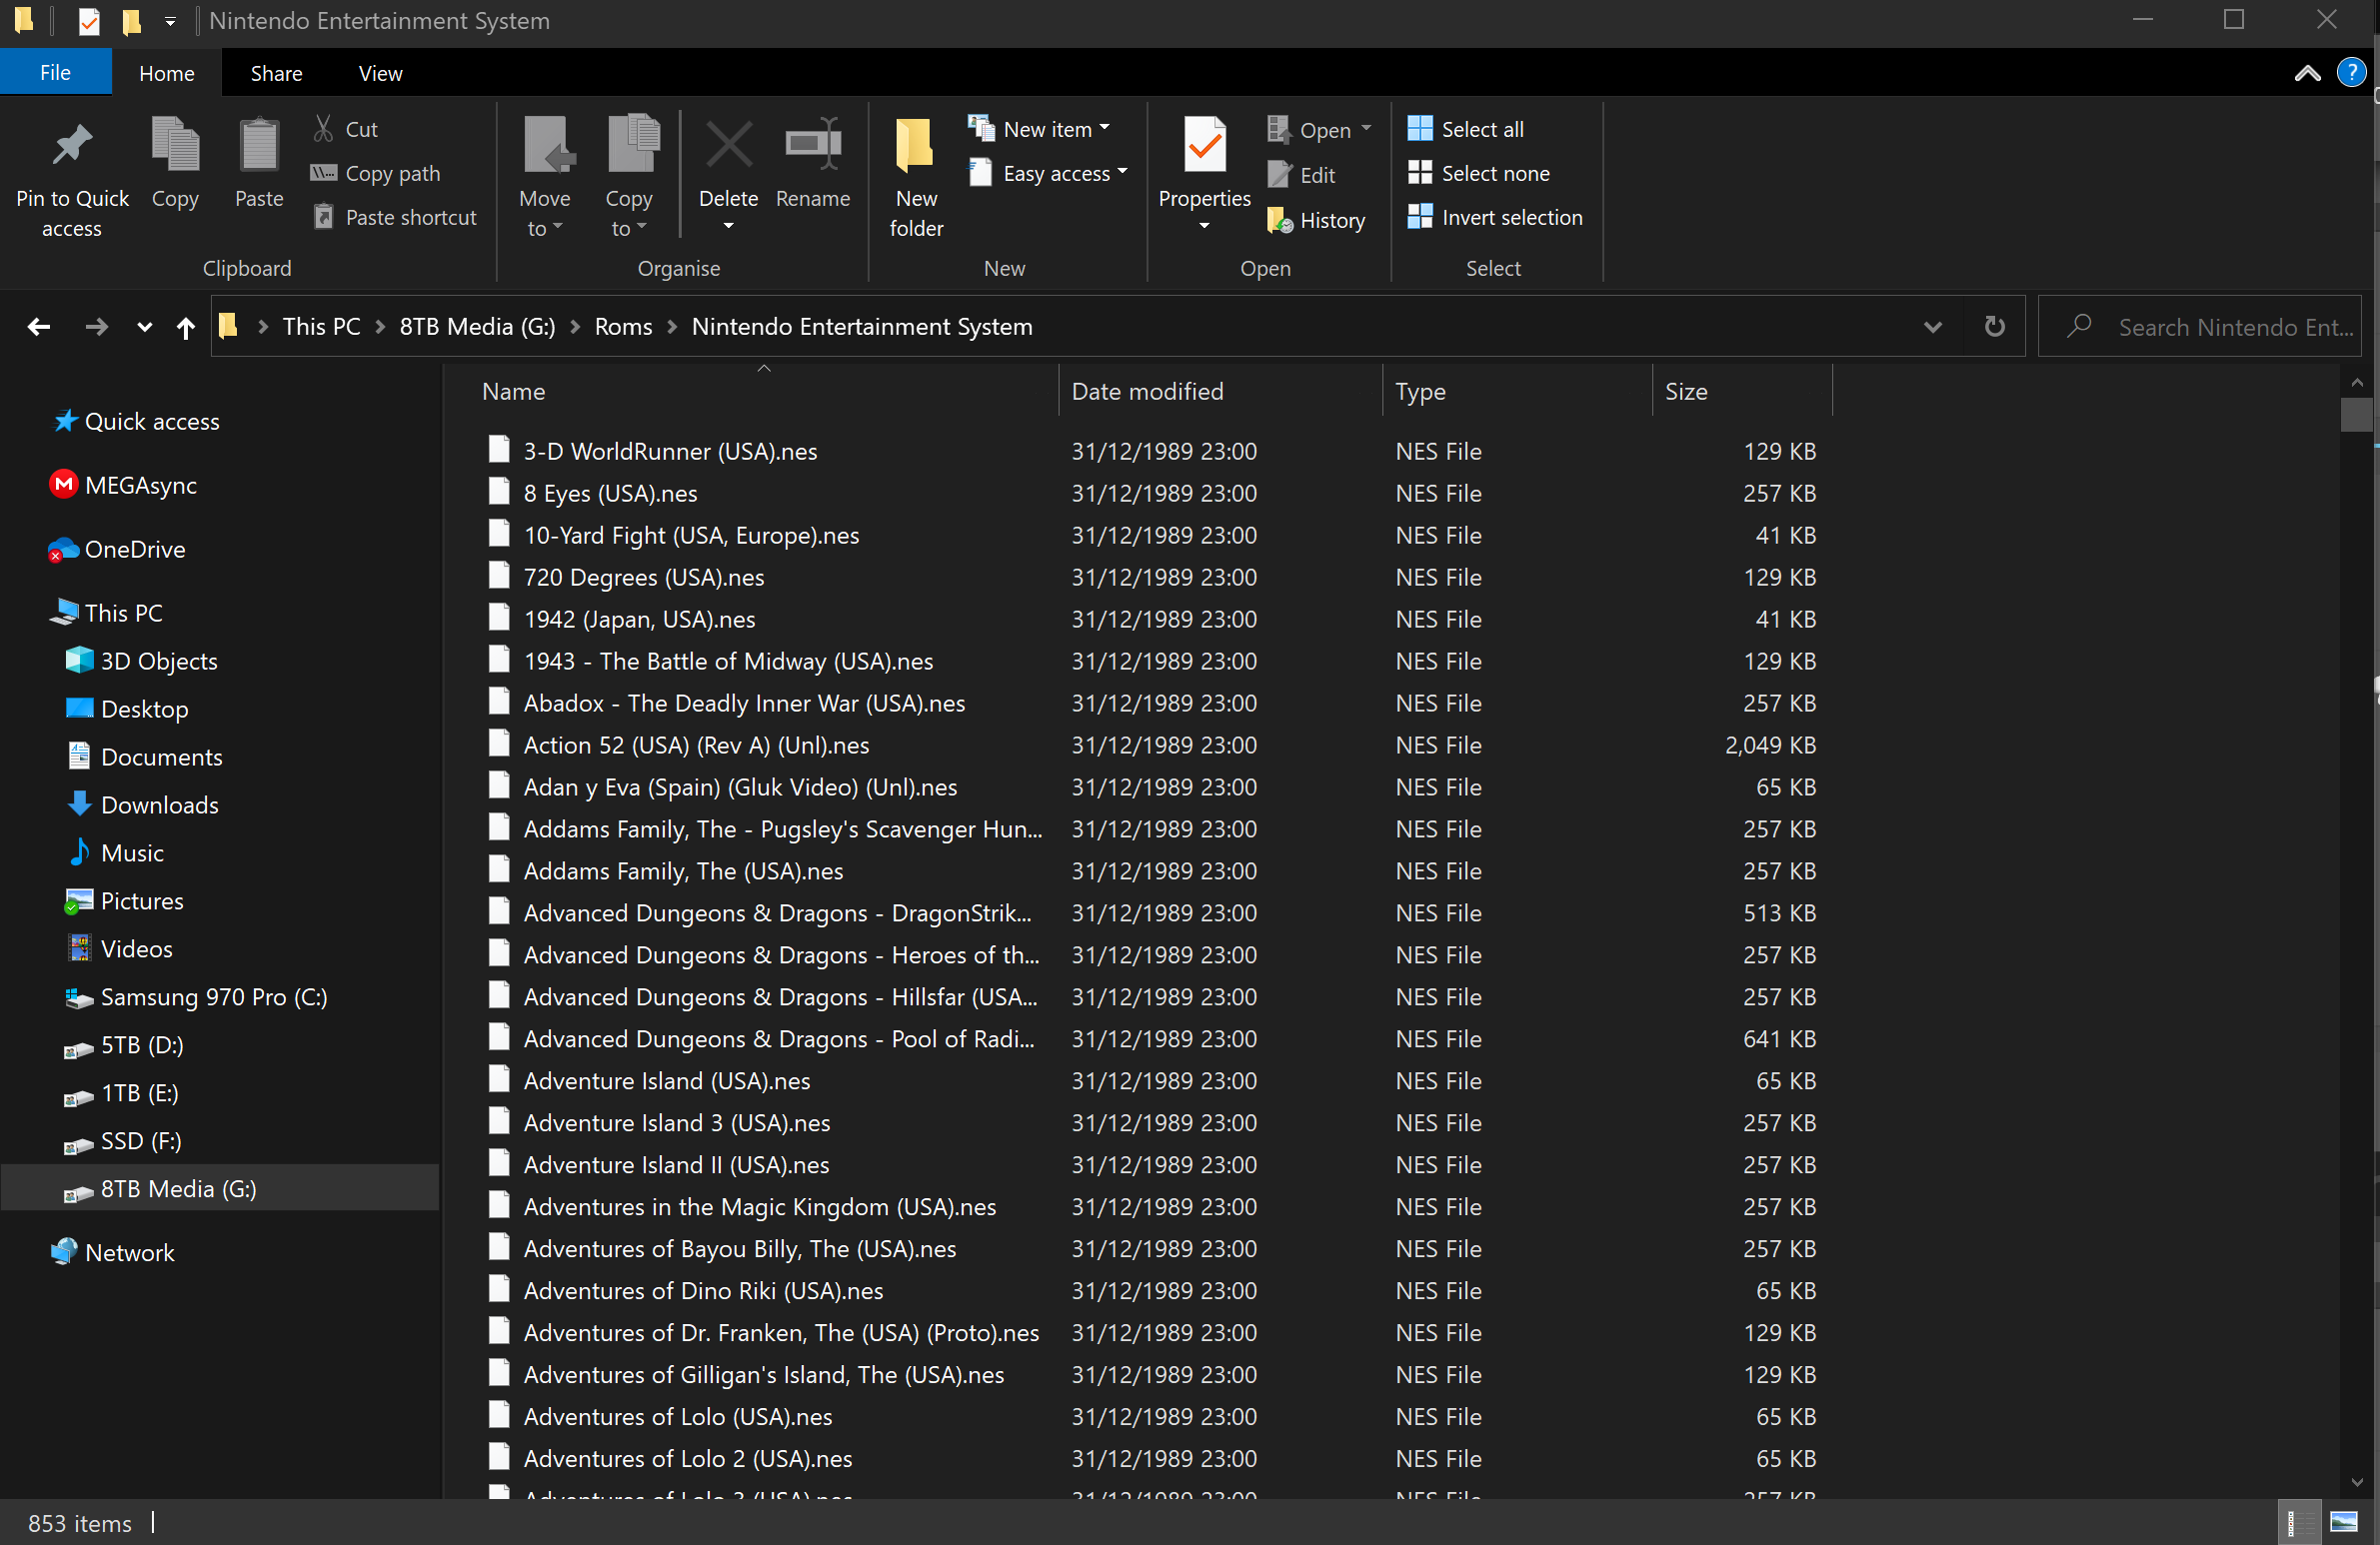Open file History
The image size is (2380, 1545).
coord(1315,220)
